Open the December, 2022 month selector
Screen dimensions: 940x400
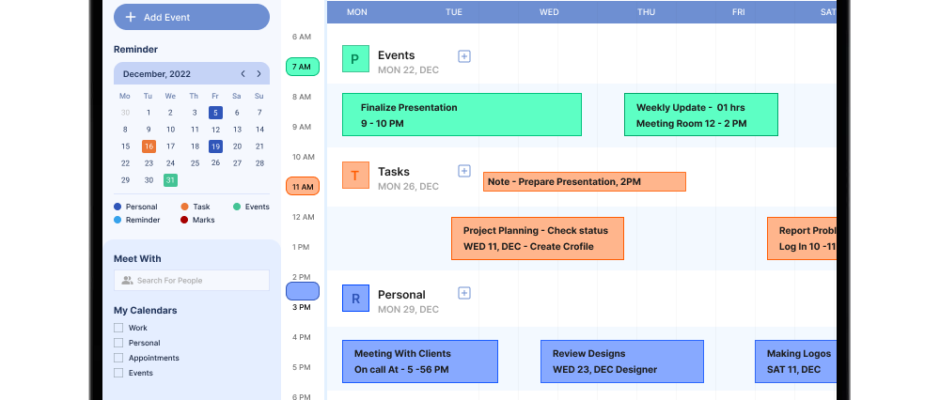click(156, 74)
